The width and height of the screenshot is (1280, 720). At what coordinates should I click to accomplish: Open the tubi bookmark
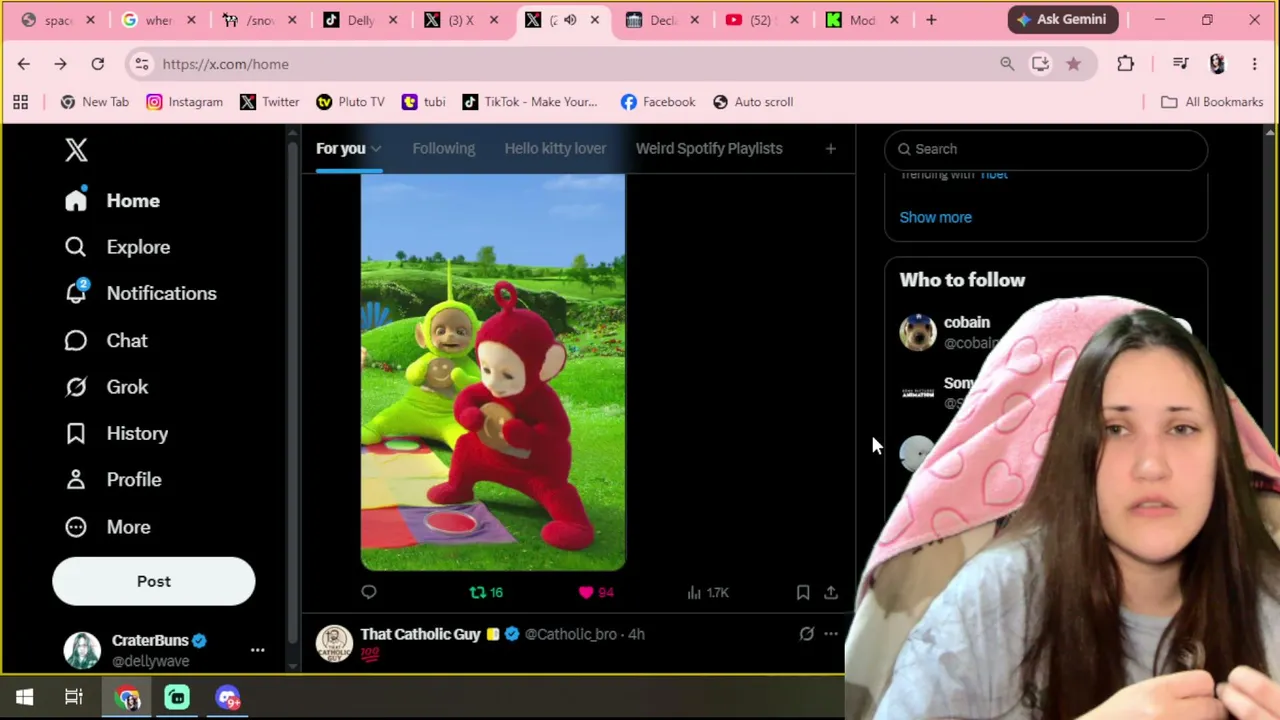click(x=423, y=102)
